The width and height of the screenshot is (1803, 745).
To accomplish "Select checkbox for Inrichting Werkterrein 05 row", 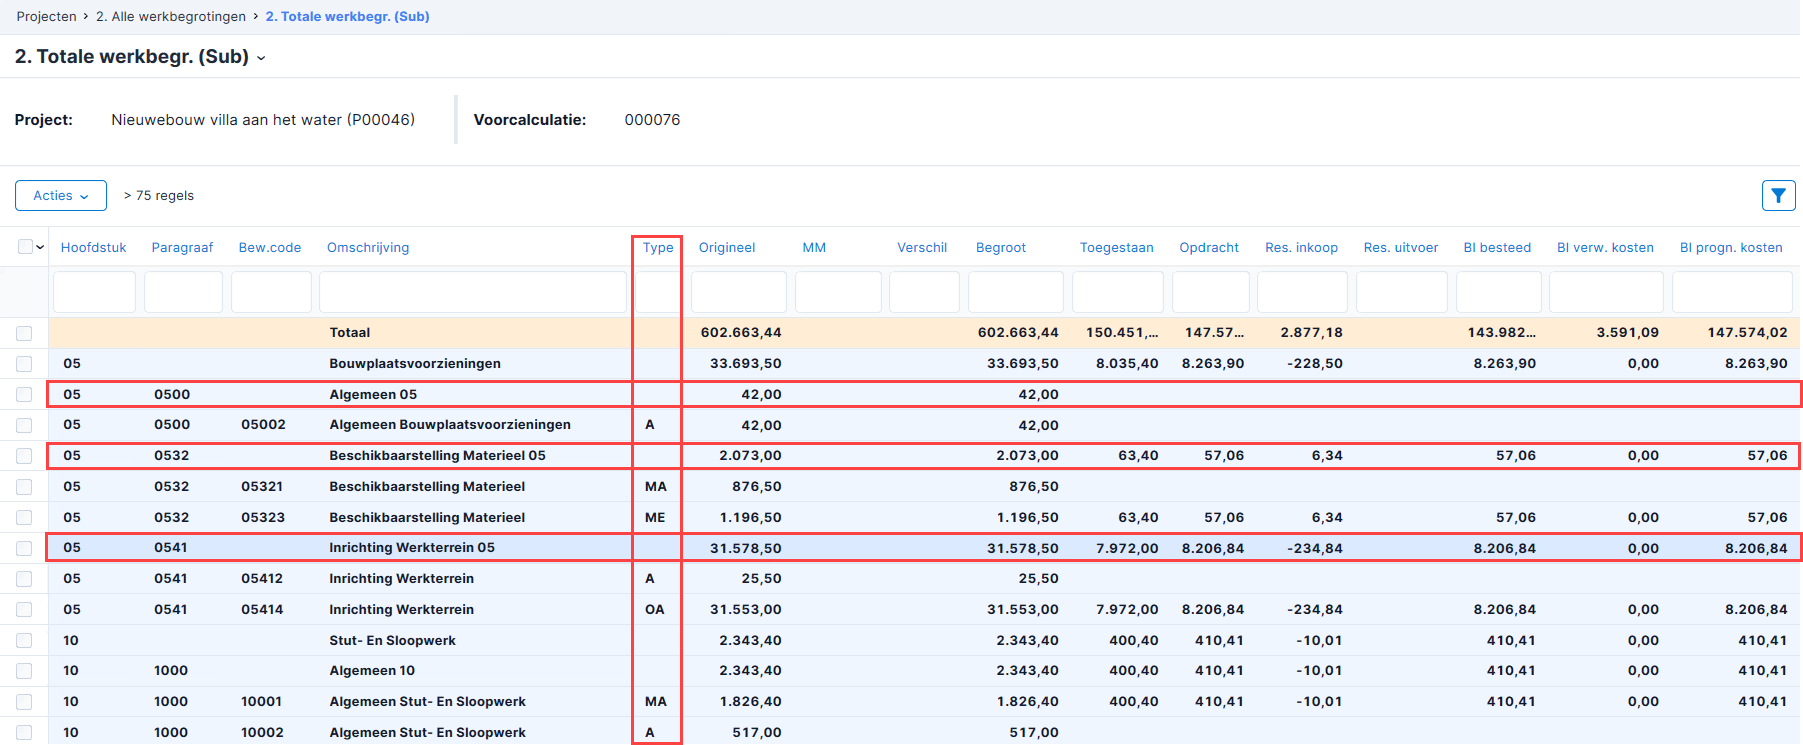I will pyautogui.click(x=24, y=548).
